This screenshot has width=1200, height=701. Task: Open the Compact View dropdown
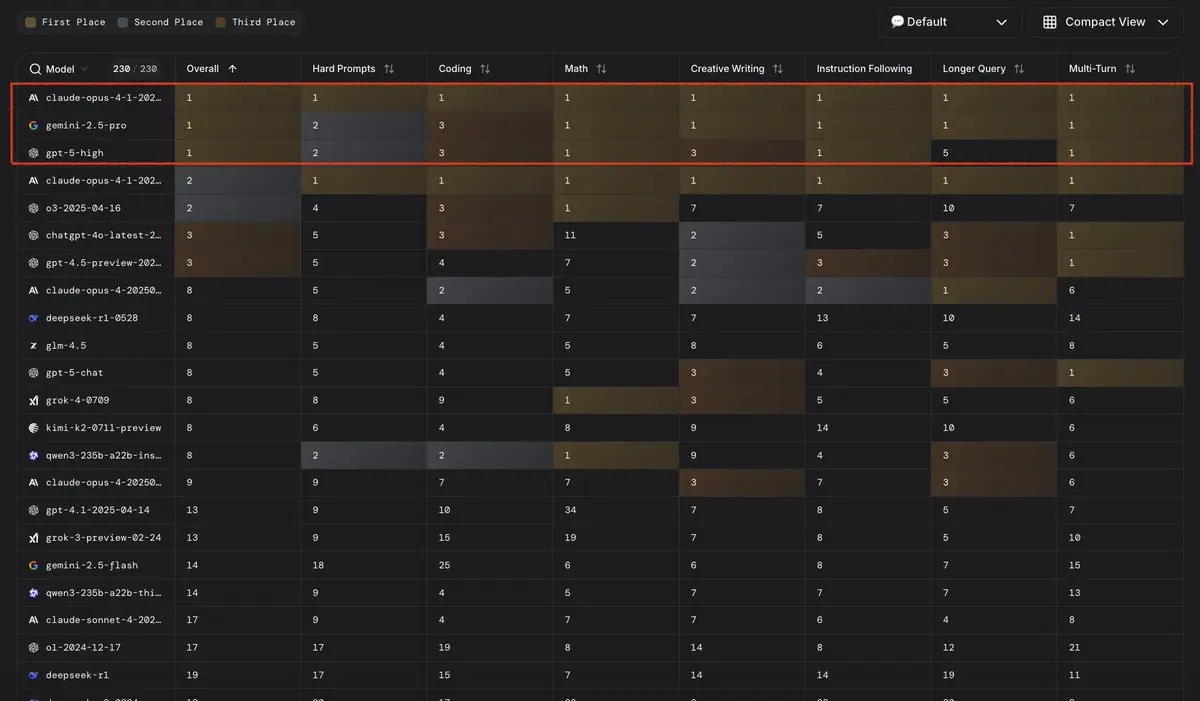pyautogui.click(x=1106, y=22)
